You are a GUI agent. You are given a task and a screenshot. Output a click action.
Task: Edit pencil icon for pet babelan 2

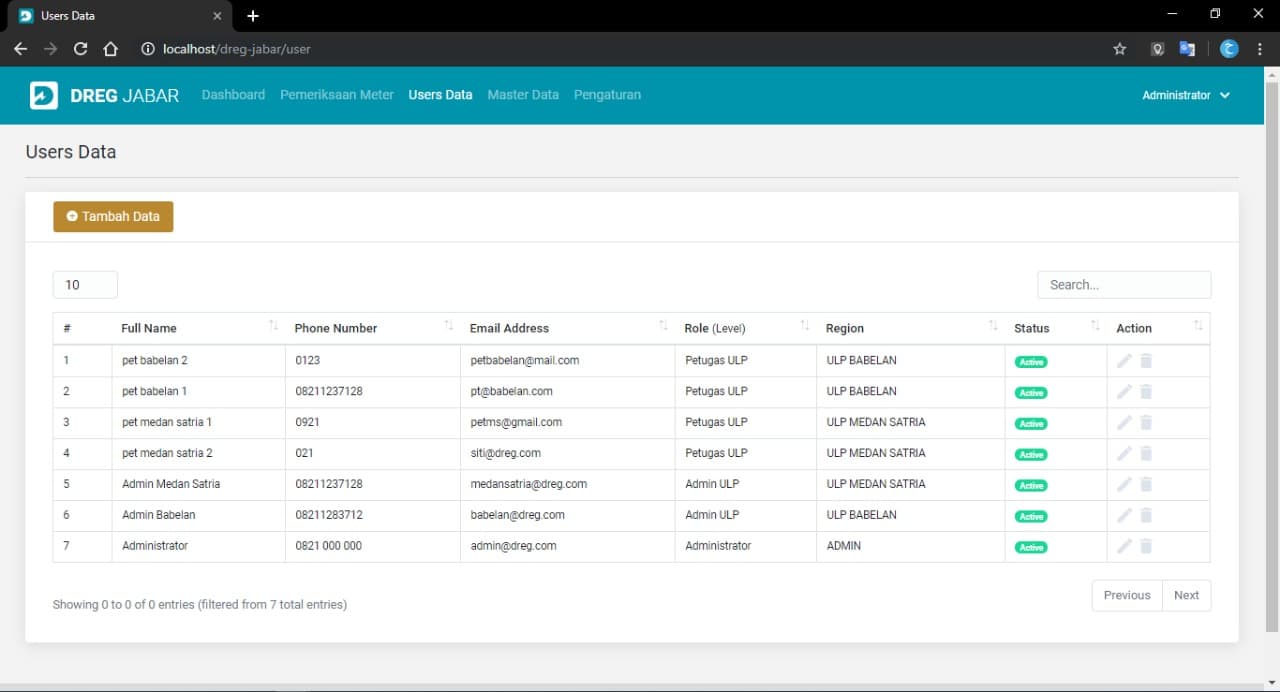pos(1124,361)
